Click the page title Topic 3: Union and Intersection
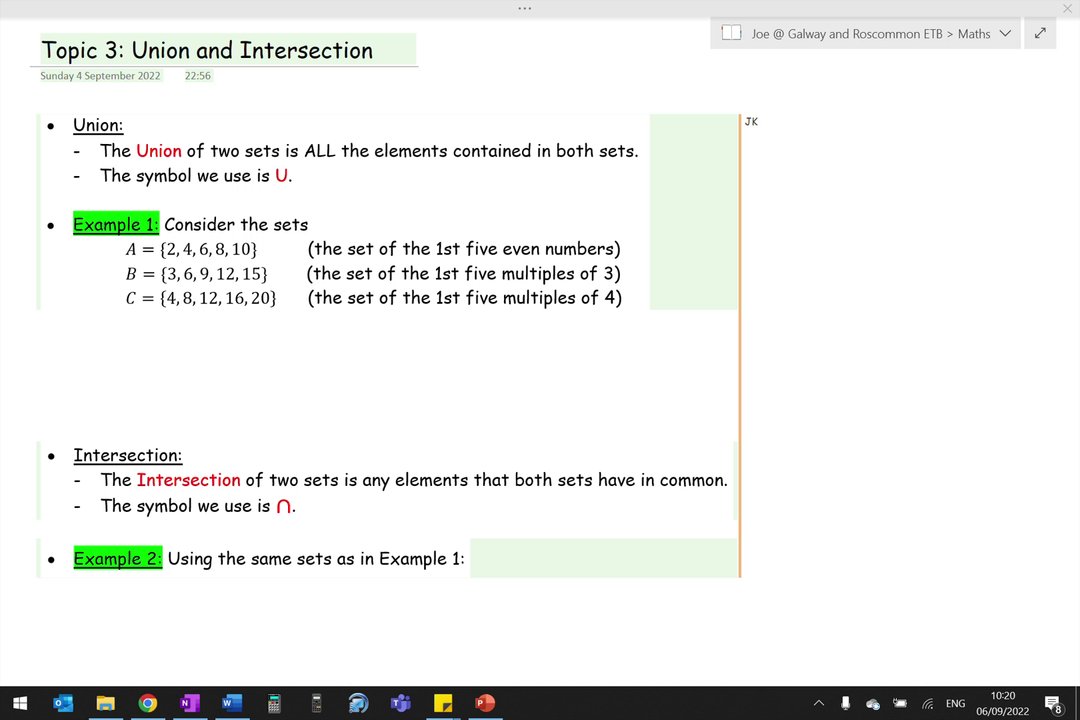 tap(207, 50)
